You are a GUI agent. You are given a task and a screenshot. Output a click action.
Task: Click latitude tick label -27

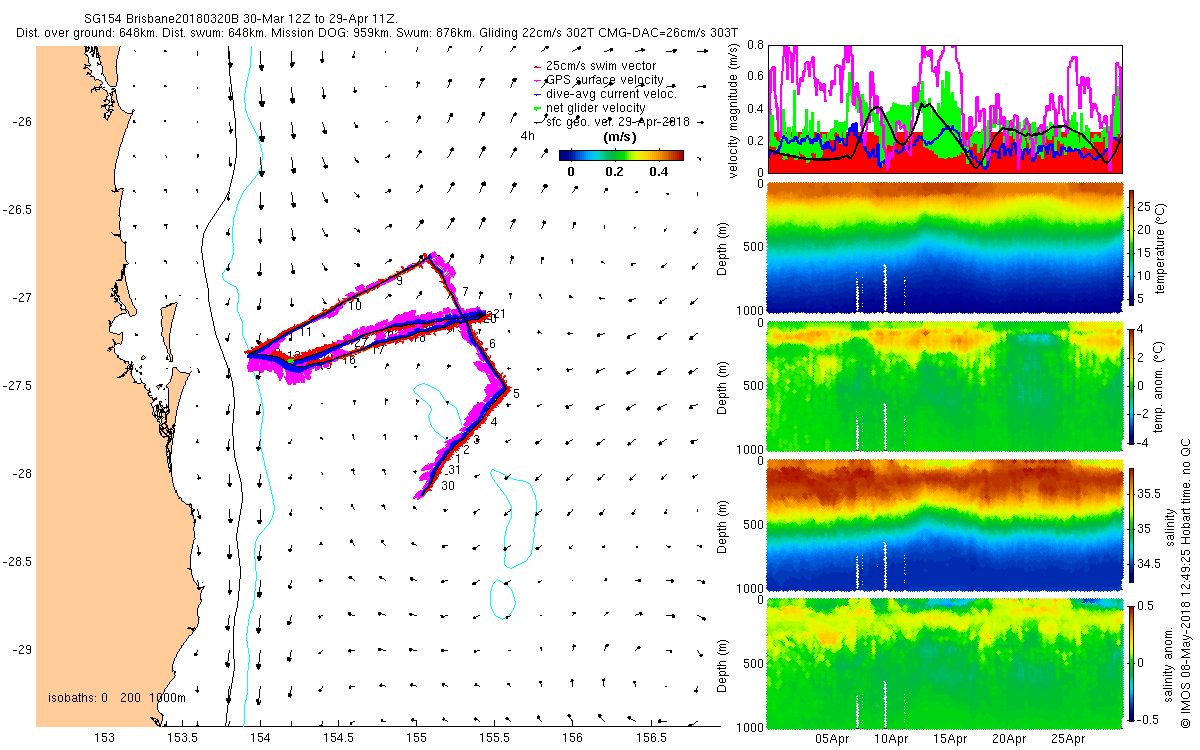pyautogui.click(x=23, y=298)
